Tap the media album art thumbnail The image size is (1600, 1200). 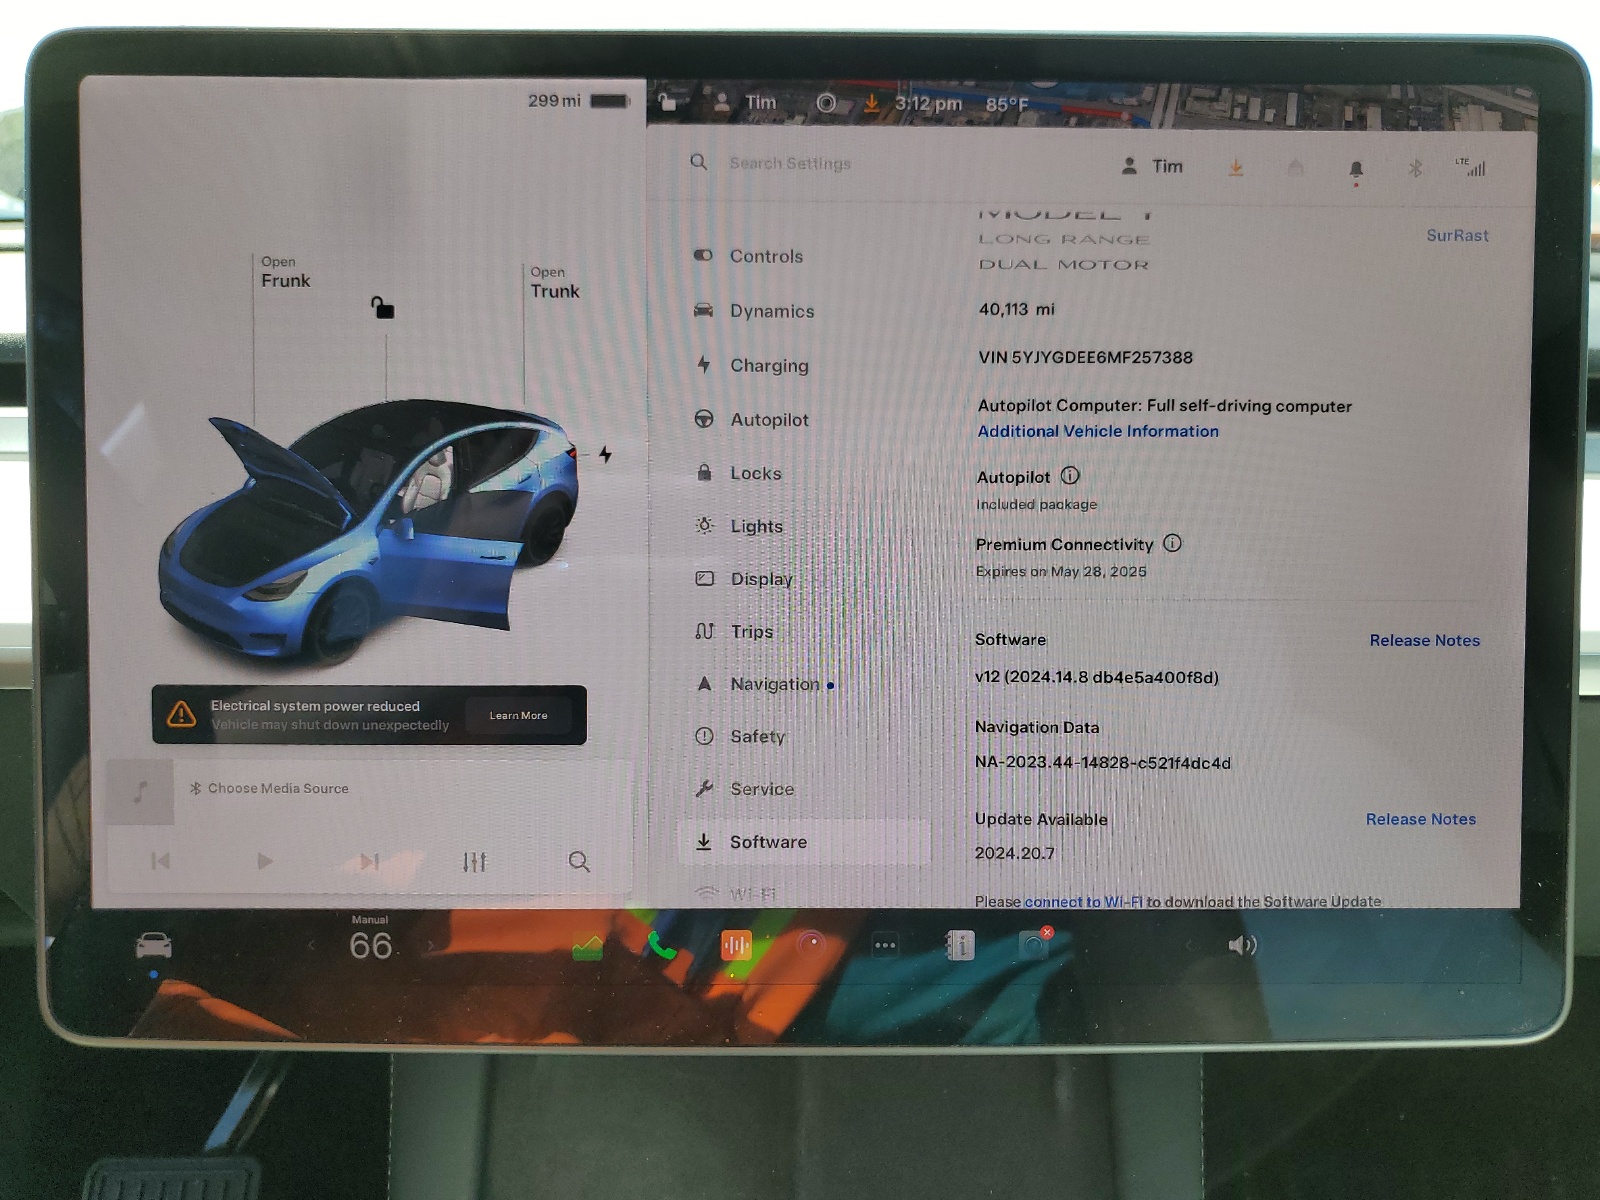coord(140,792)
